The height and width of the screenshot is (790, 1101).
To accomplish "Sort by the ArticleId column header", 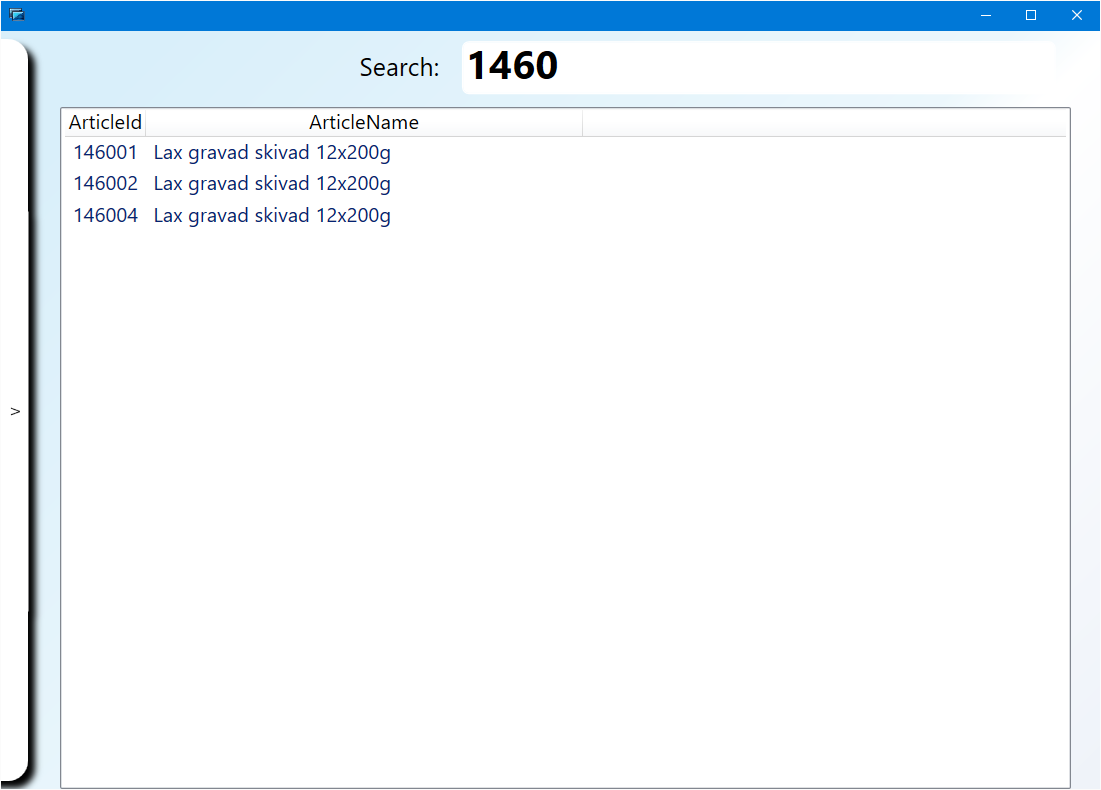I will tap(104, 123).
